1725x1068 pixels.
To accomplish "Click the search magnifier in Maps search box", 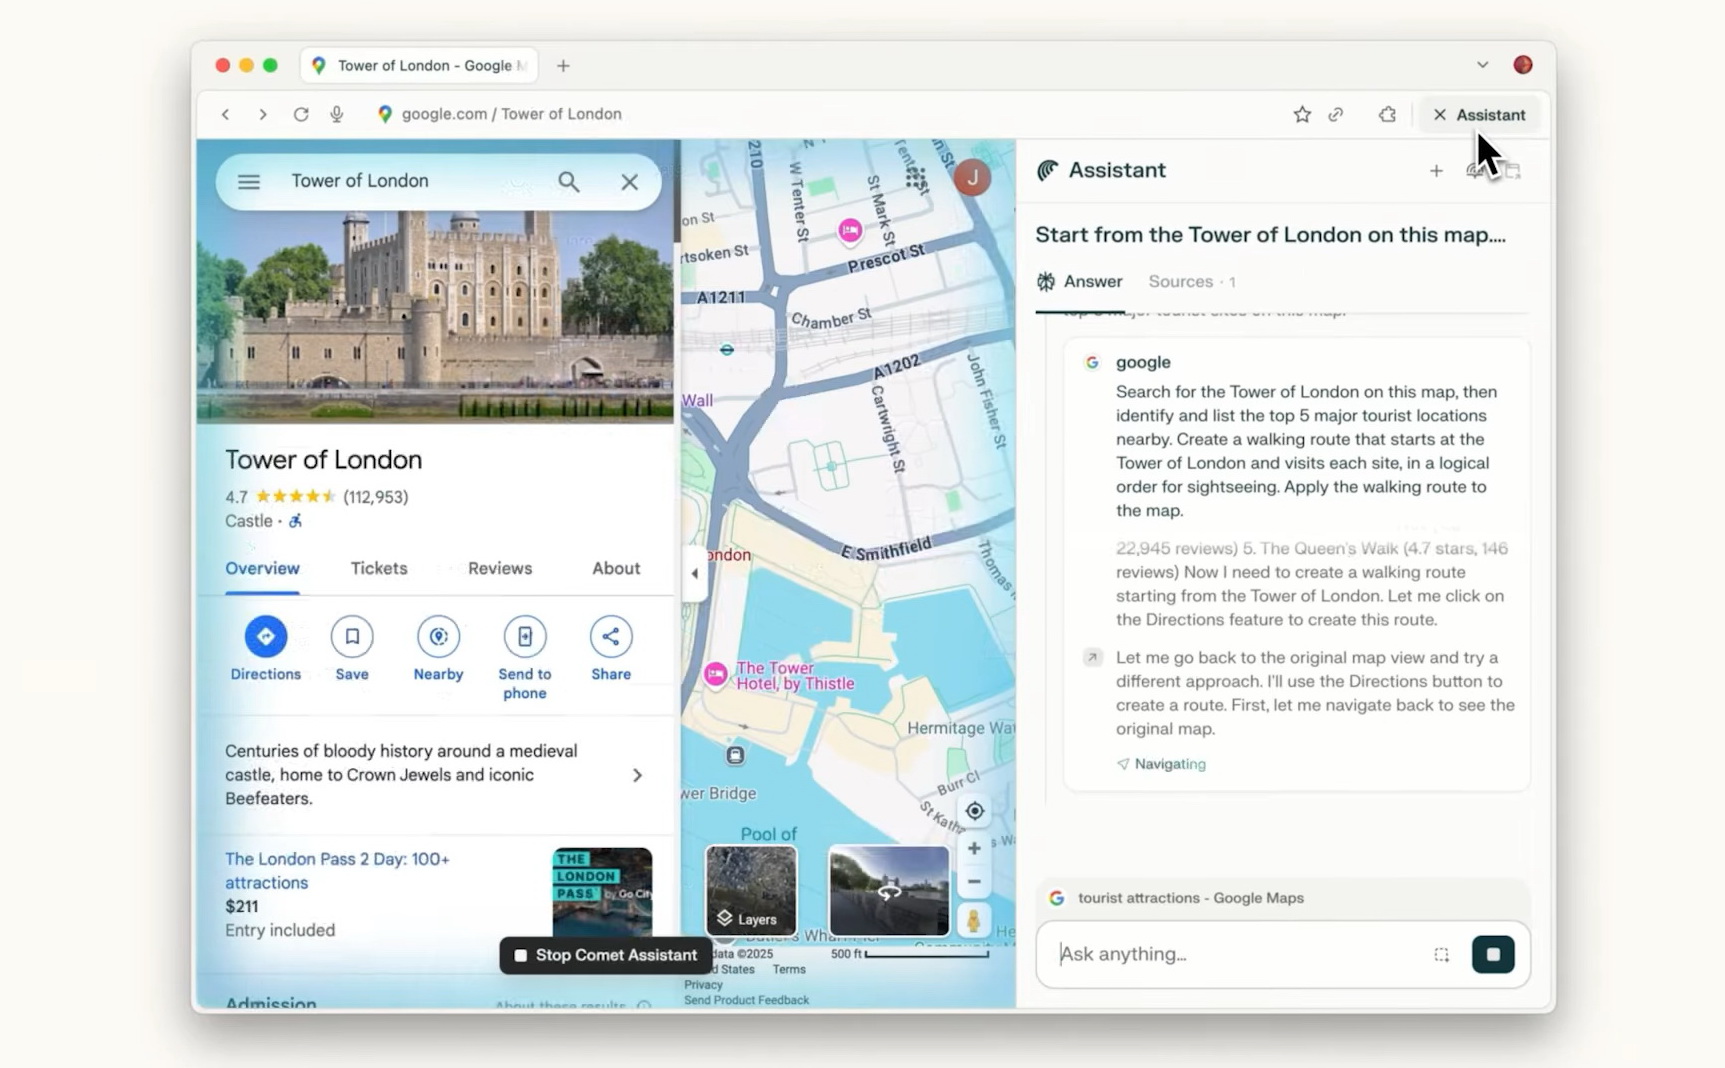I will (568, 181).
